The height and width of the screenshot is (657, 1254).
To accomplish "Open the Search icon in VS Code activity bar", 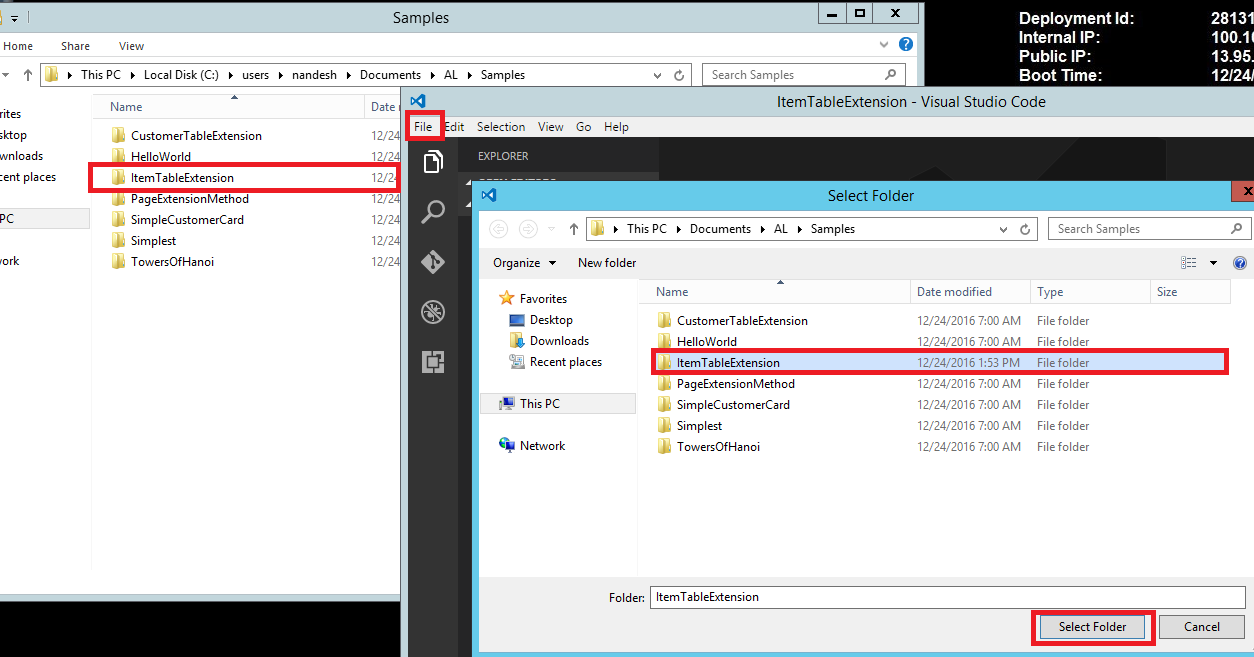I will point(433,212).
